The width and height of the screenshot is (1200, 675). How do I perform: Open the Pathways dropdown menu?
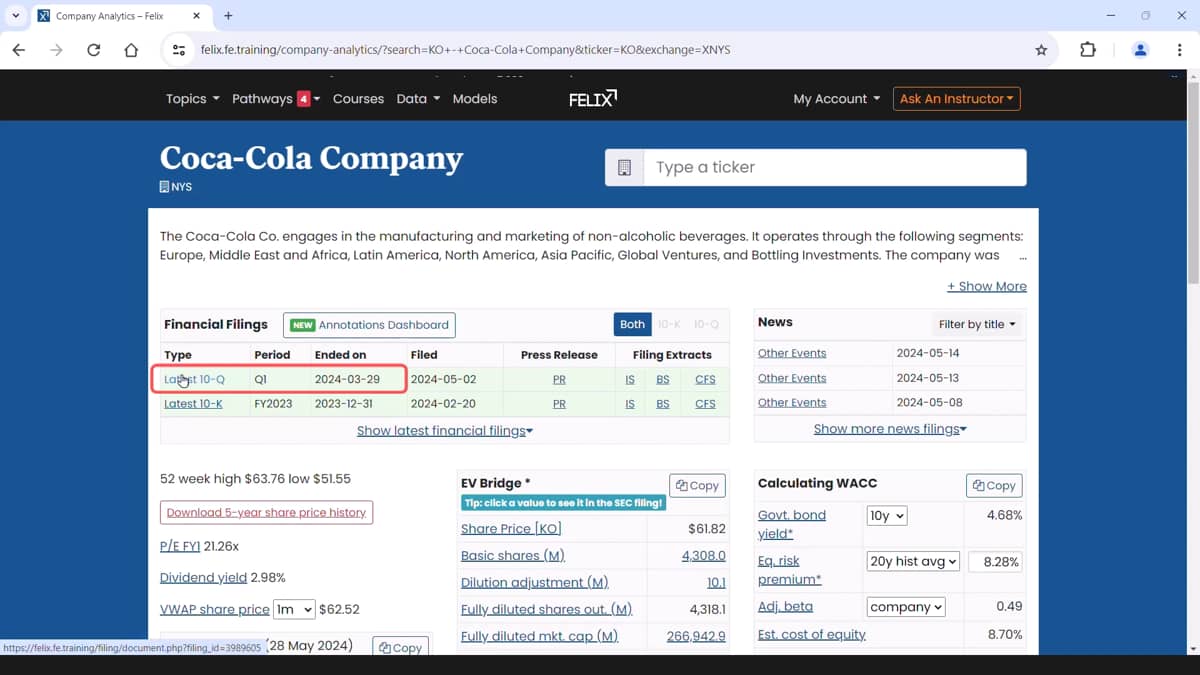(276, 99)
